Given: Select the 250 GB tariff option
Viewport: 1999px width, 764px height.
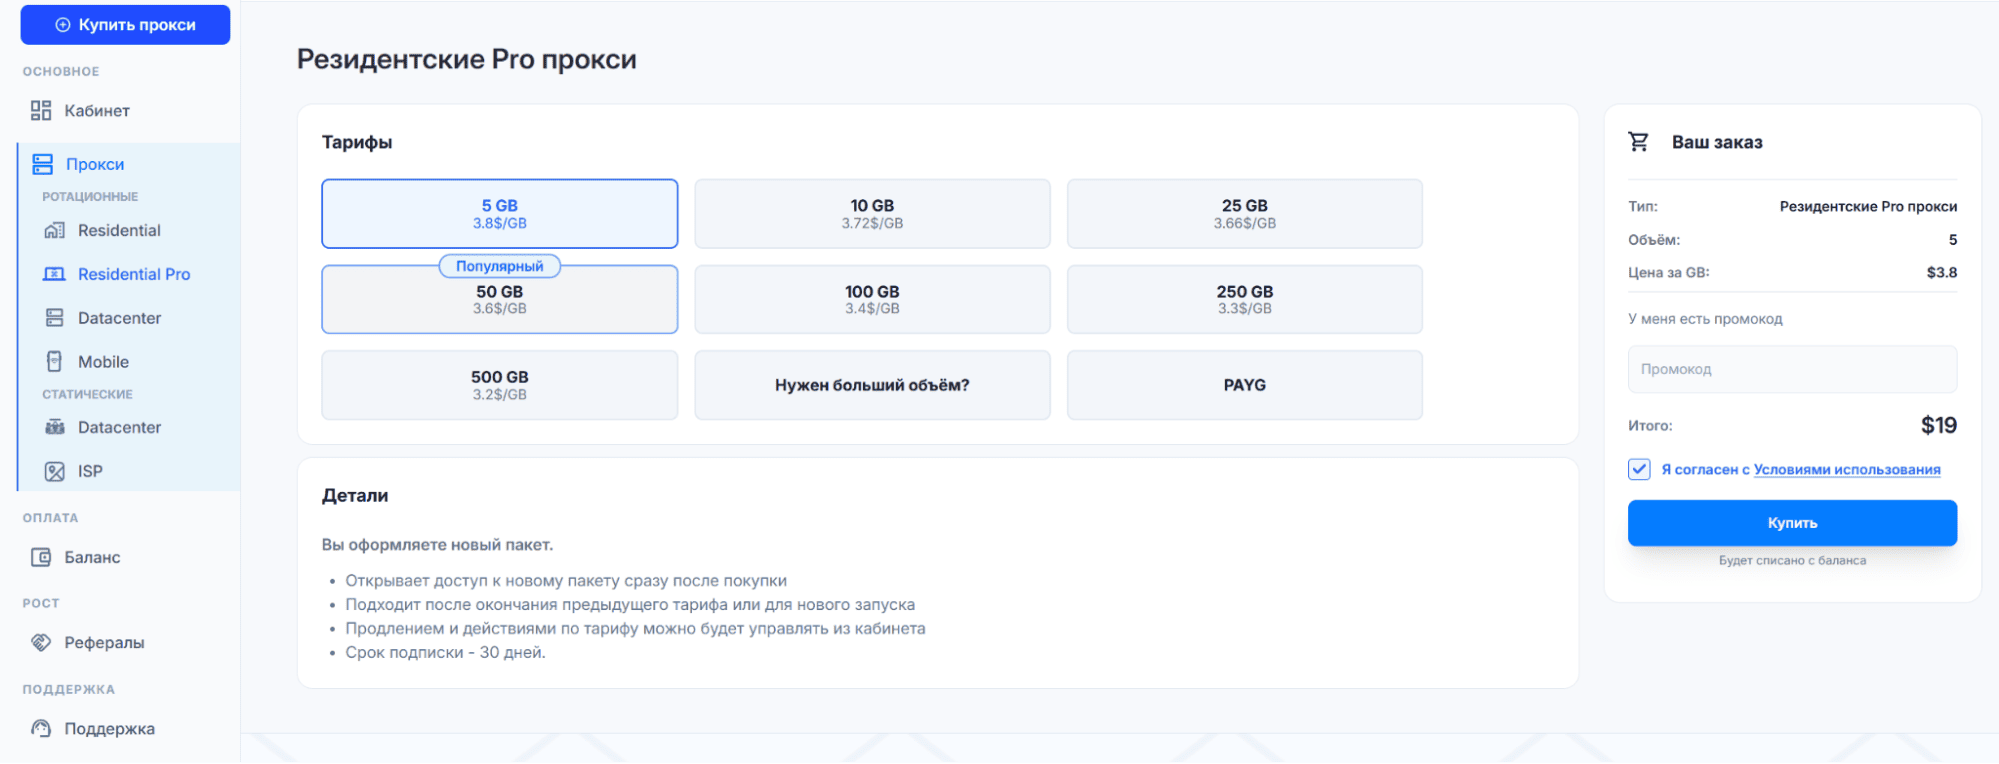Looking at the screenshot, I should pyautogui.click(x=1245, y=299).
